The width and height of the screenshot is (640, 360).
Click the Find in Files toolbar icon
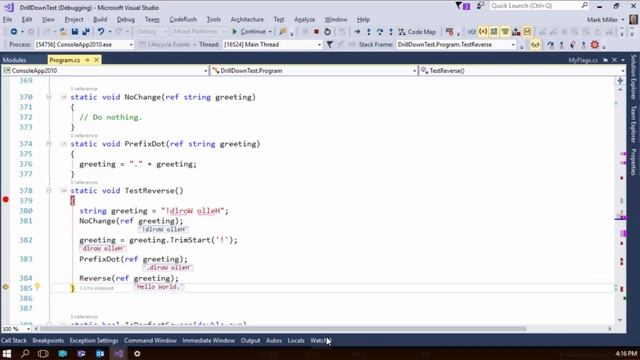(x=282, y=31)
